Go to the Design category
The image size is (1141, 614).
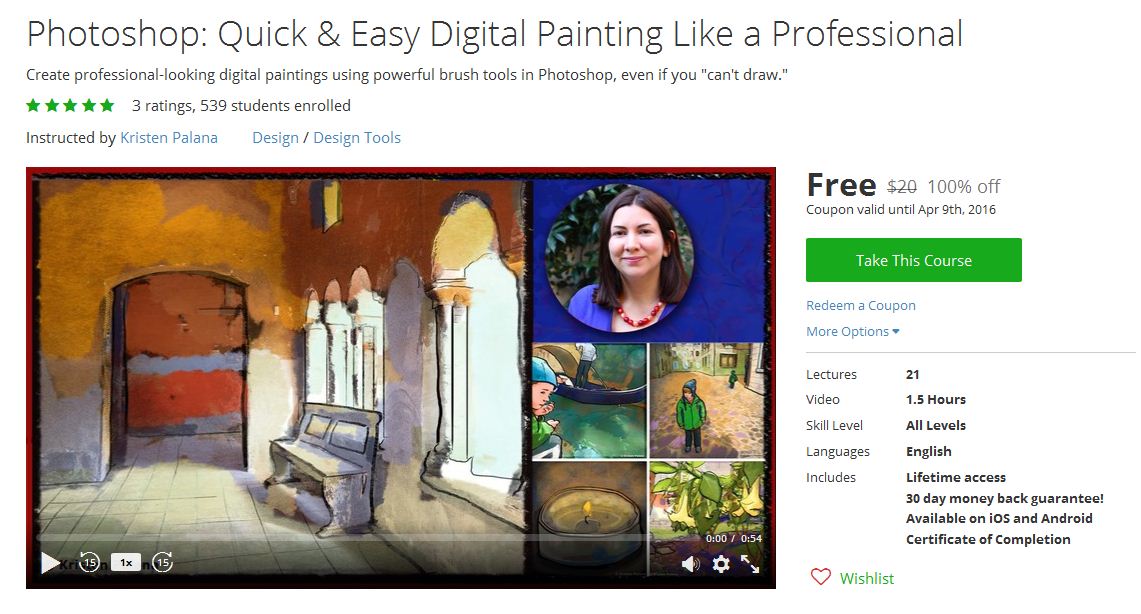pyautogui.click(x=275, y=137)
